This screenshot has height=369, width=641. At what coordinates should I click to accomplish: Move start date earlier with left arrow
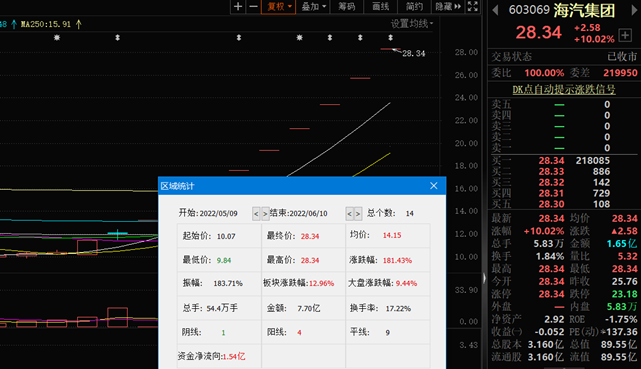[x=256, y=214]
